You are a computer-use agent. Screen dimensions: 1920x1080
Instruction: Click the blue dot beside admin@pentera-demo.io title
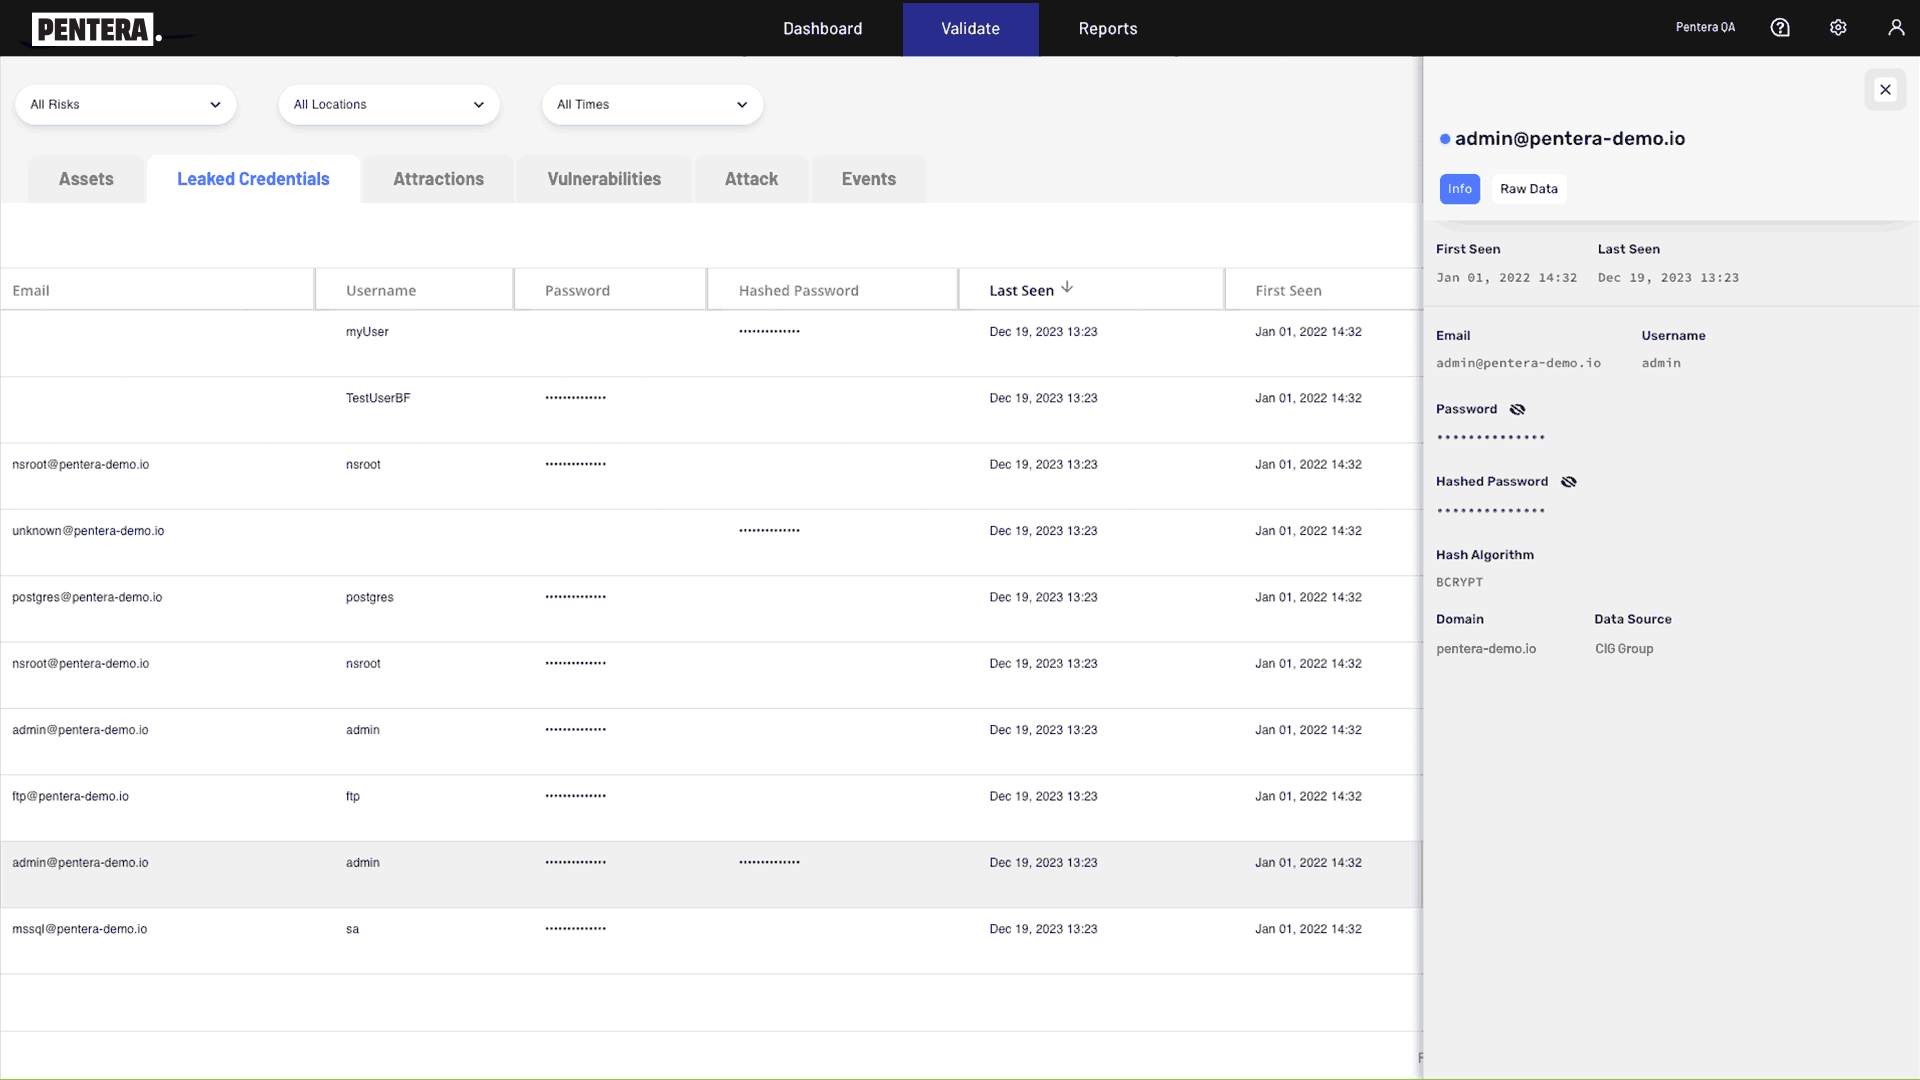1444,139
